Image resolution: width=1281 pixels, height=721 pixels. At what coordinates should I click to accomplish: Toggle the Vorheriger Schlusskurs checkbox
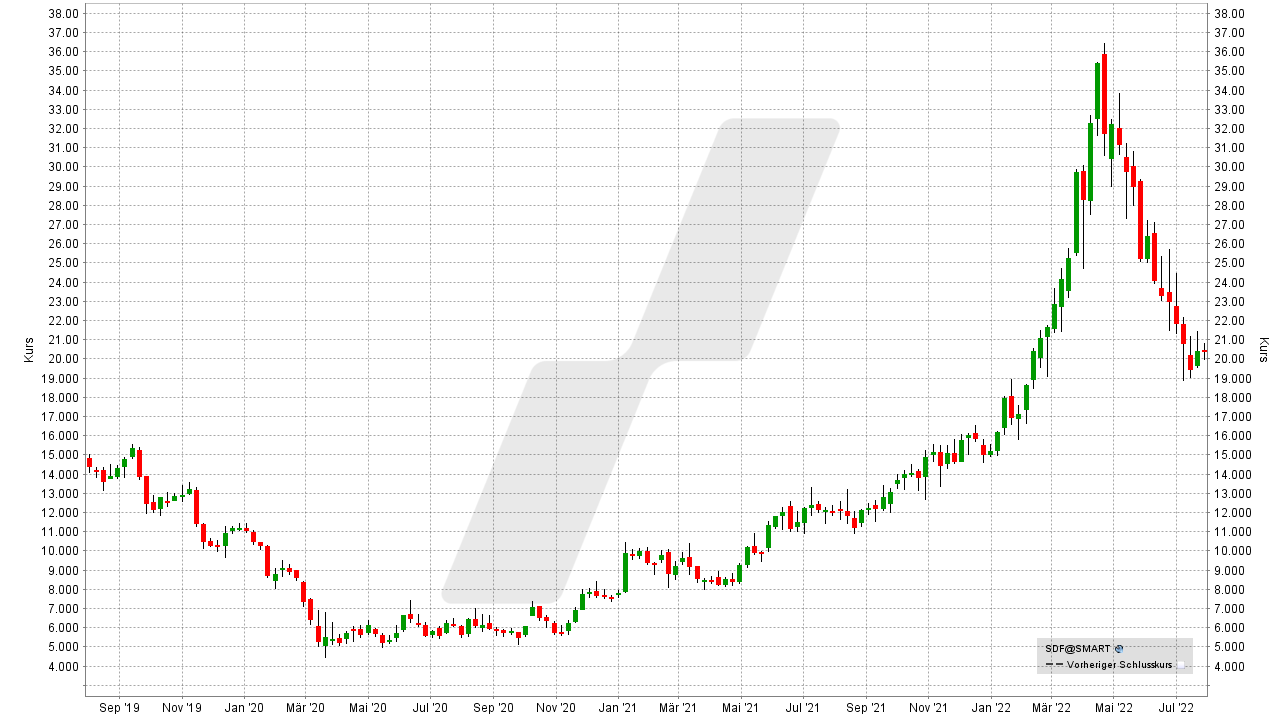tap(1180, 664)
